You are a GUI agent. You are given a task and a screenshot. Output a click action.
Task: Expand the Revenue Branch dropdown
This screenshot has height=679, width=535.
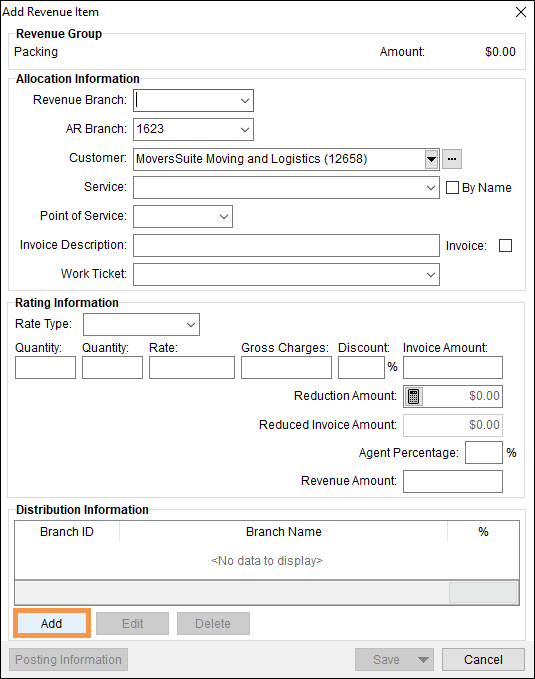pyautogui.click(x=245, y=101)
